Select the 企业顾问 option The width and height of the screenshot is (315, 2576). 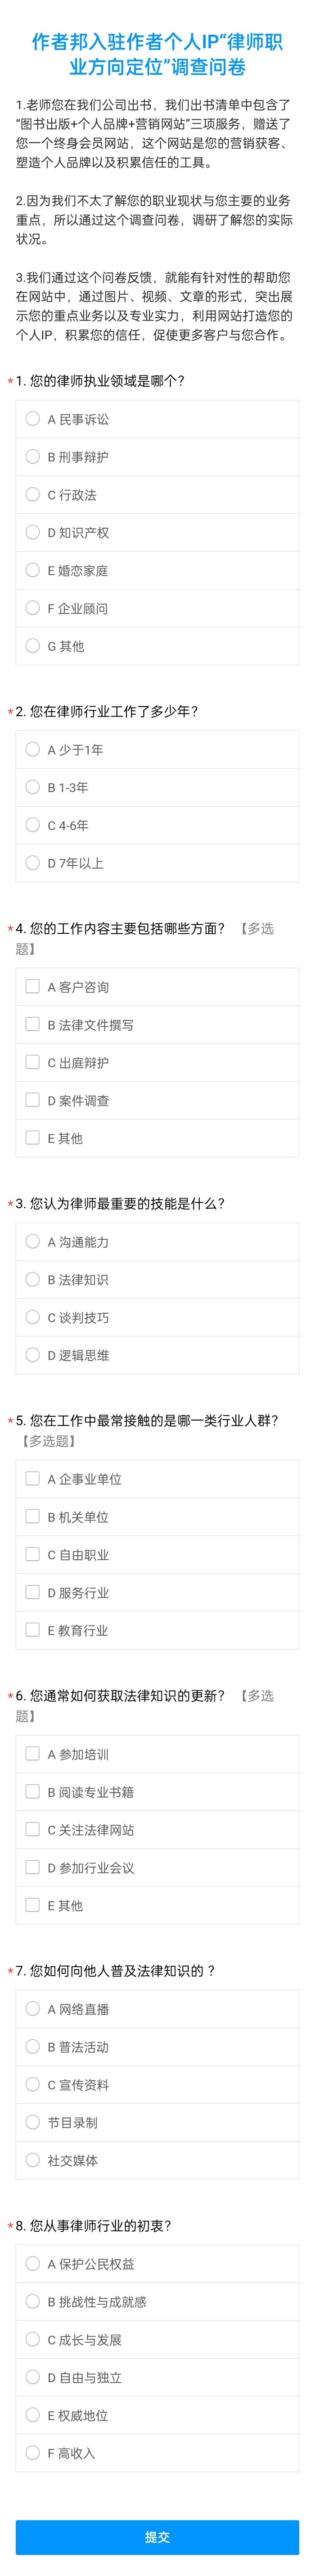[x=33, y=608]
